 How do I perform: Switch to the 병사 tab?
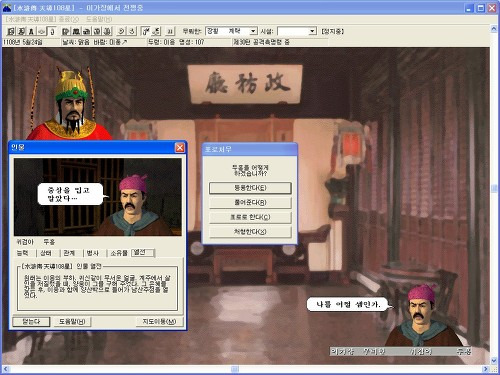[93, 253]
